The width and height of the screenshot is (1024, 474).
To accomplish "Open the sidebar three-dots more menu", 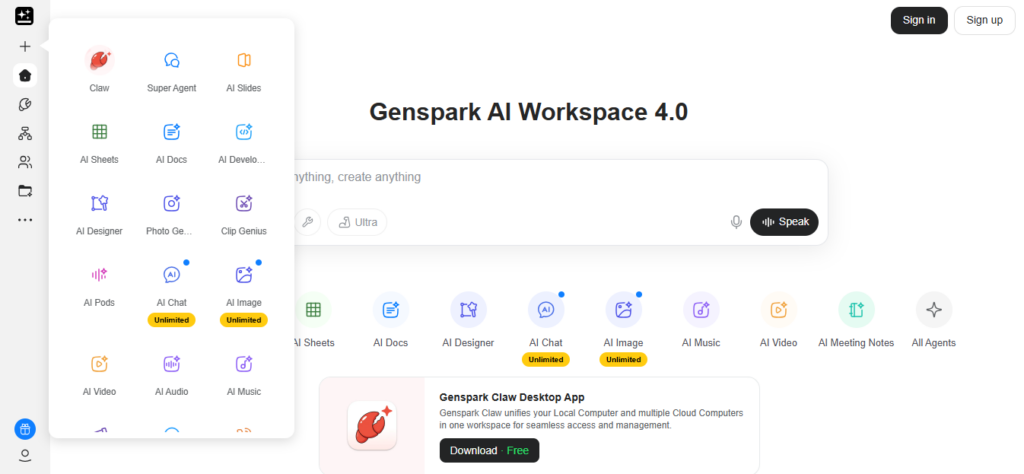I will point(25,220).
